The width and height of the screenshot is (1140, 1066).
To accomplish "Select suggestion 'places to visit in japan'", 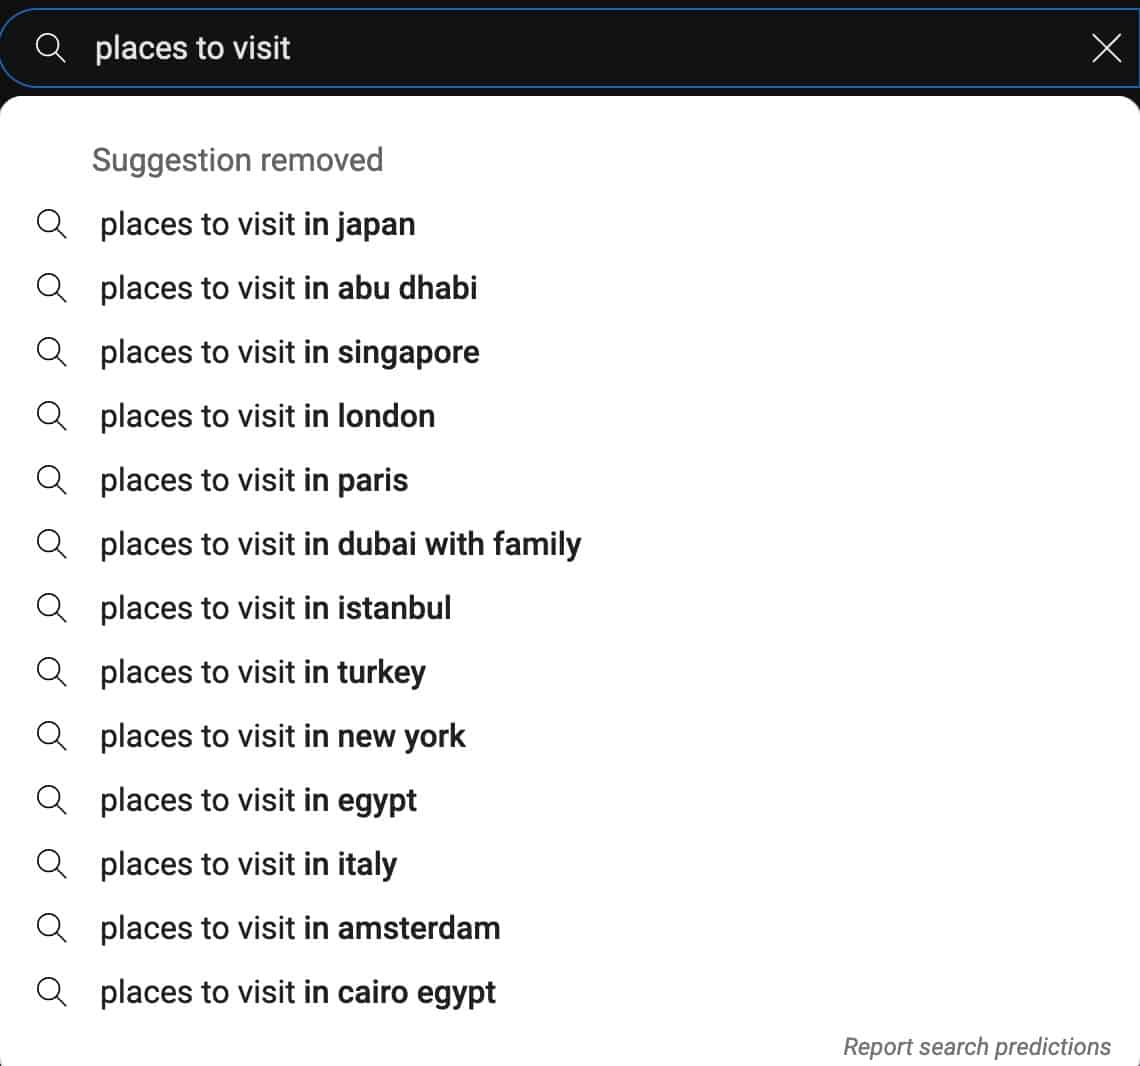I will pyautogui.click(x=570, y=224).
